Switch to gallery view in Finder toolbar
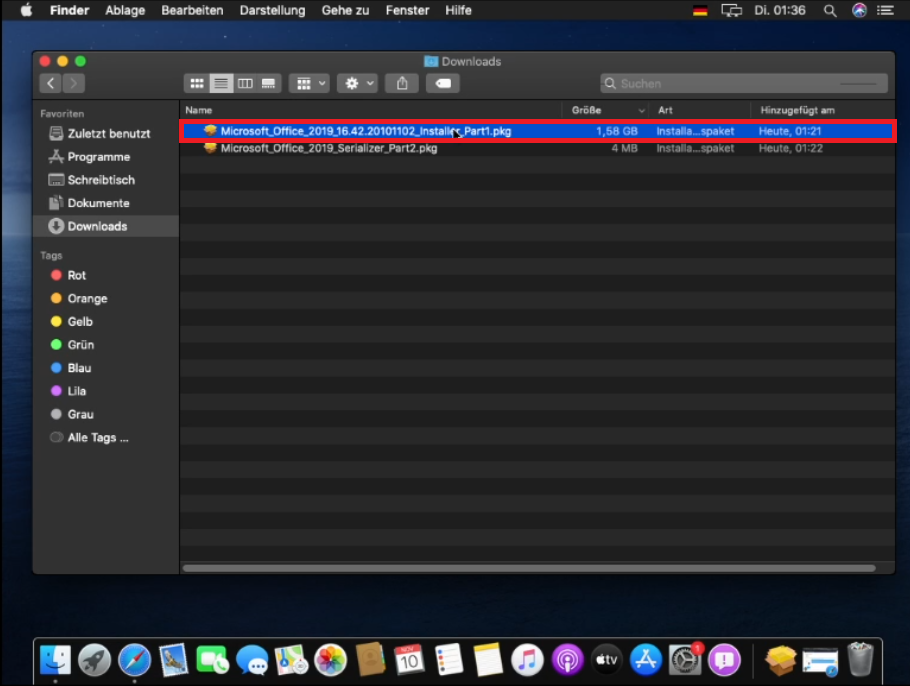This screenshot has width=910, height=686. tap(269, 84)
